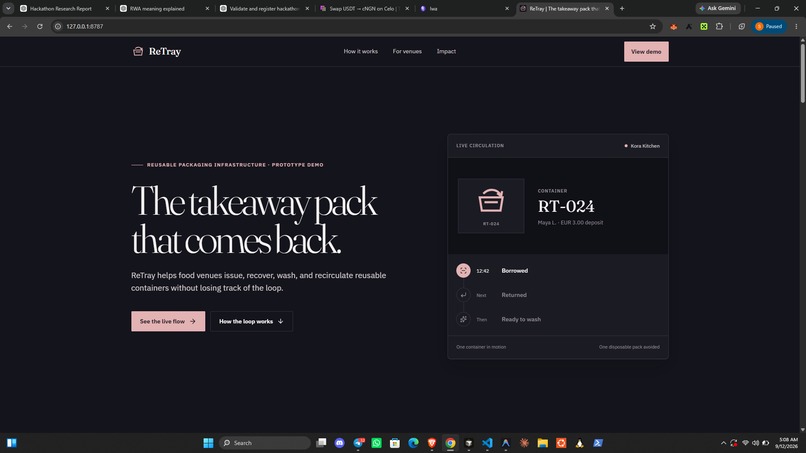Switch to Swap USDT cNGN on Celo tab

click(x=364, y=9)
